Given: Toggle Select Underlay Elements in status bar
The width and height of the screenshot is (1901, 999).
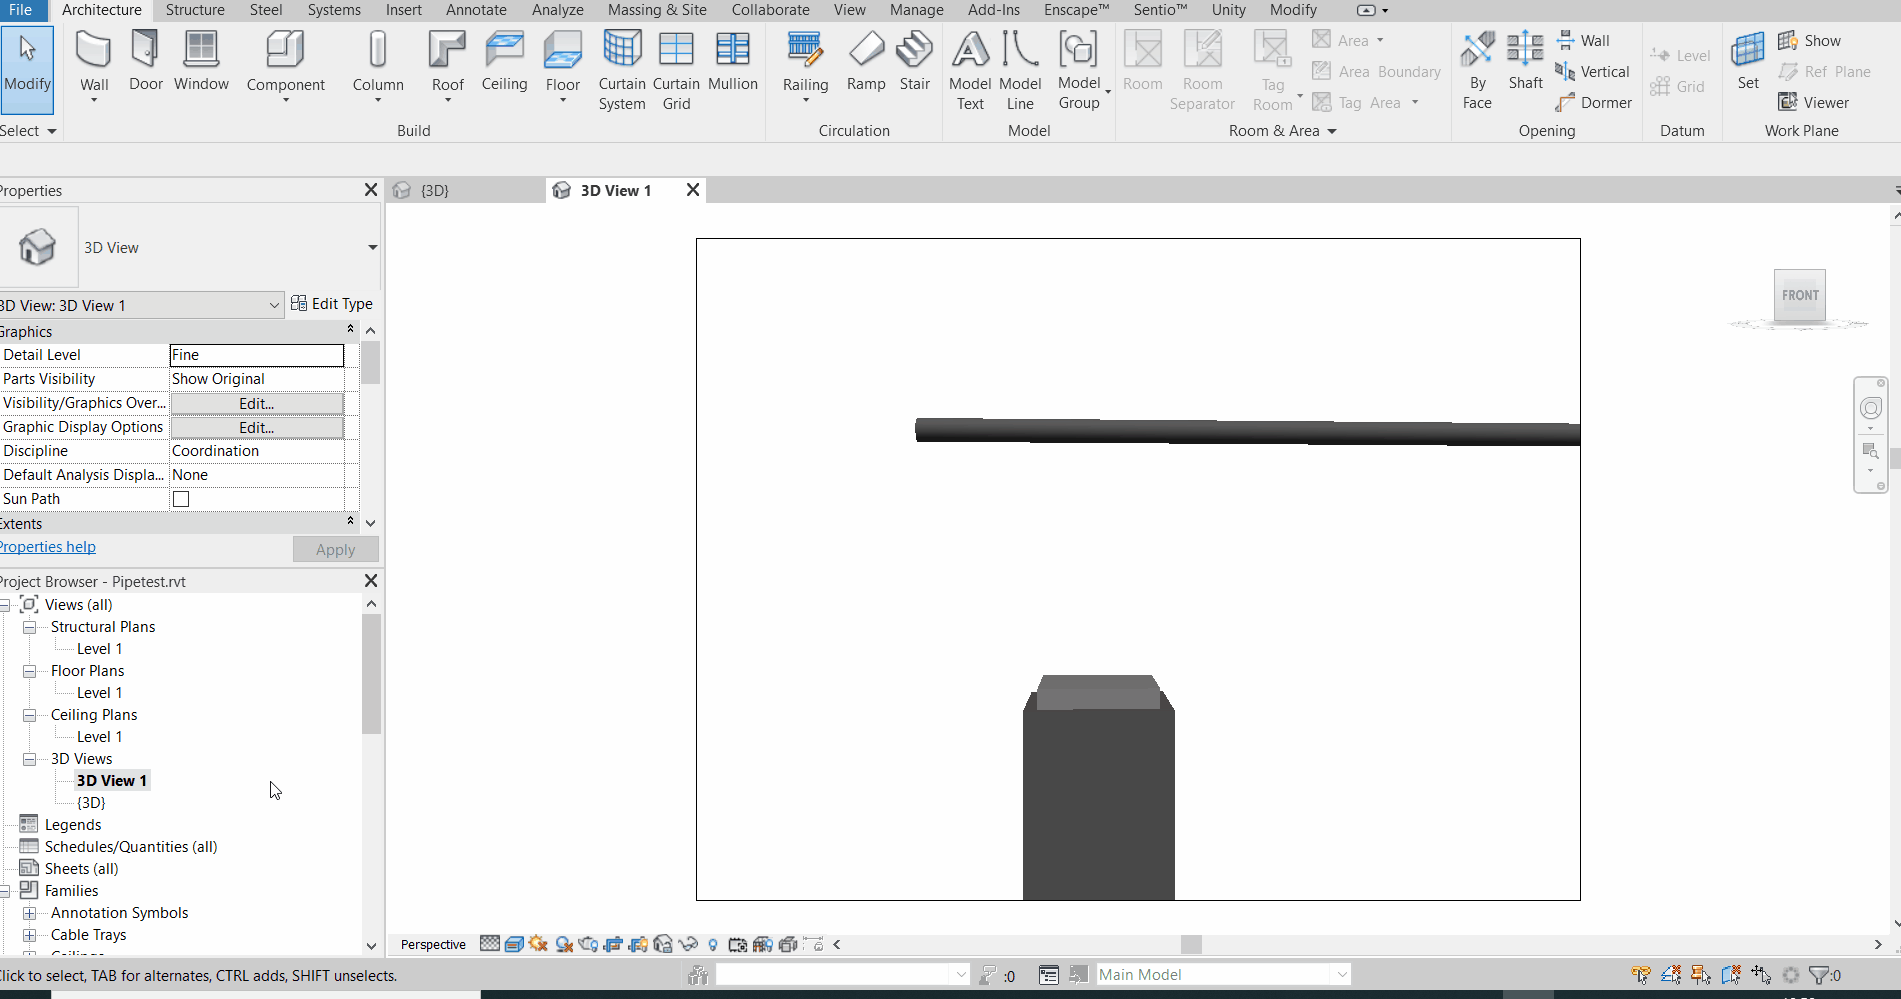Looking at the screenshot, I should (x=1671, y=975).
